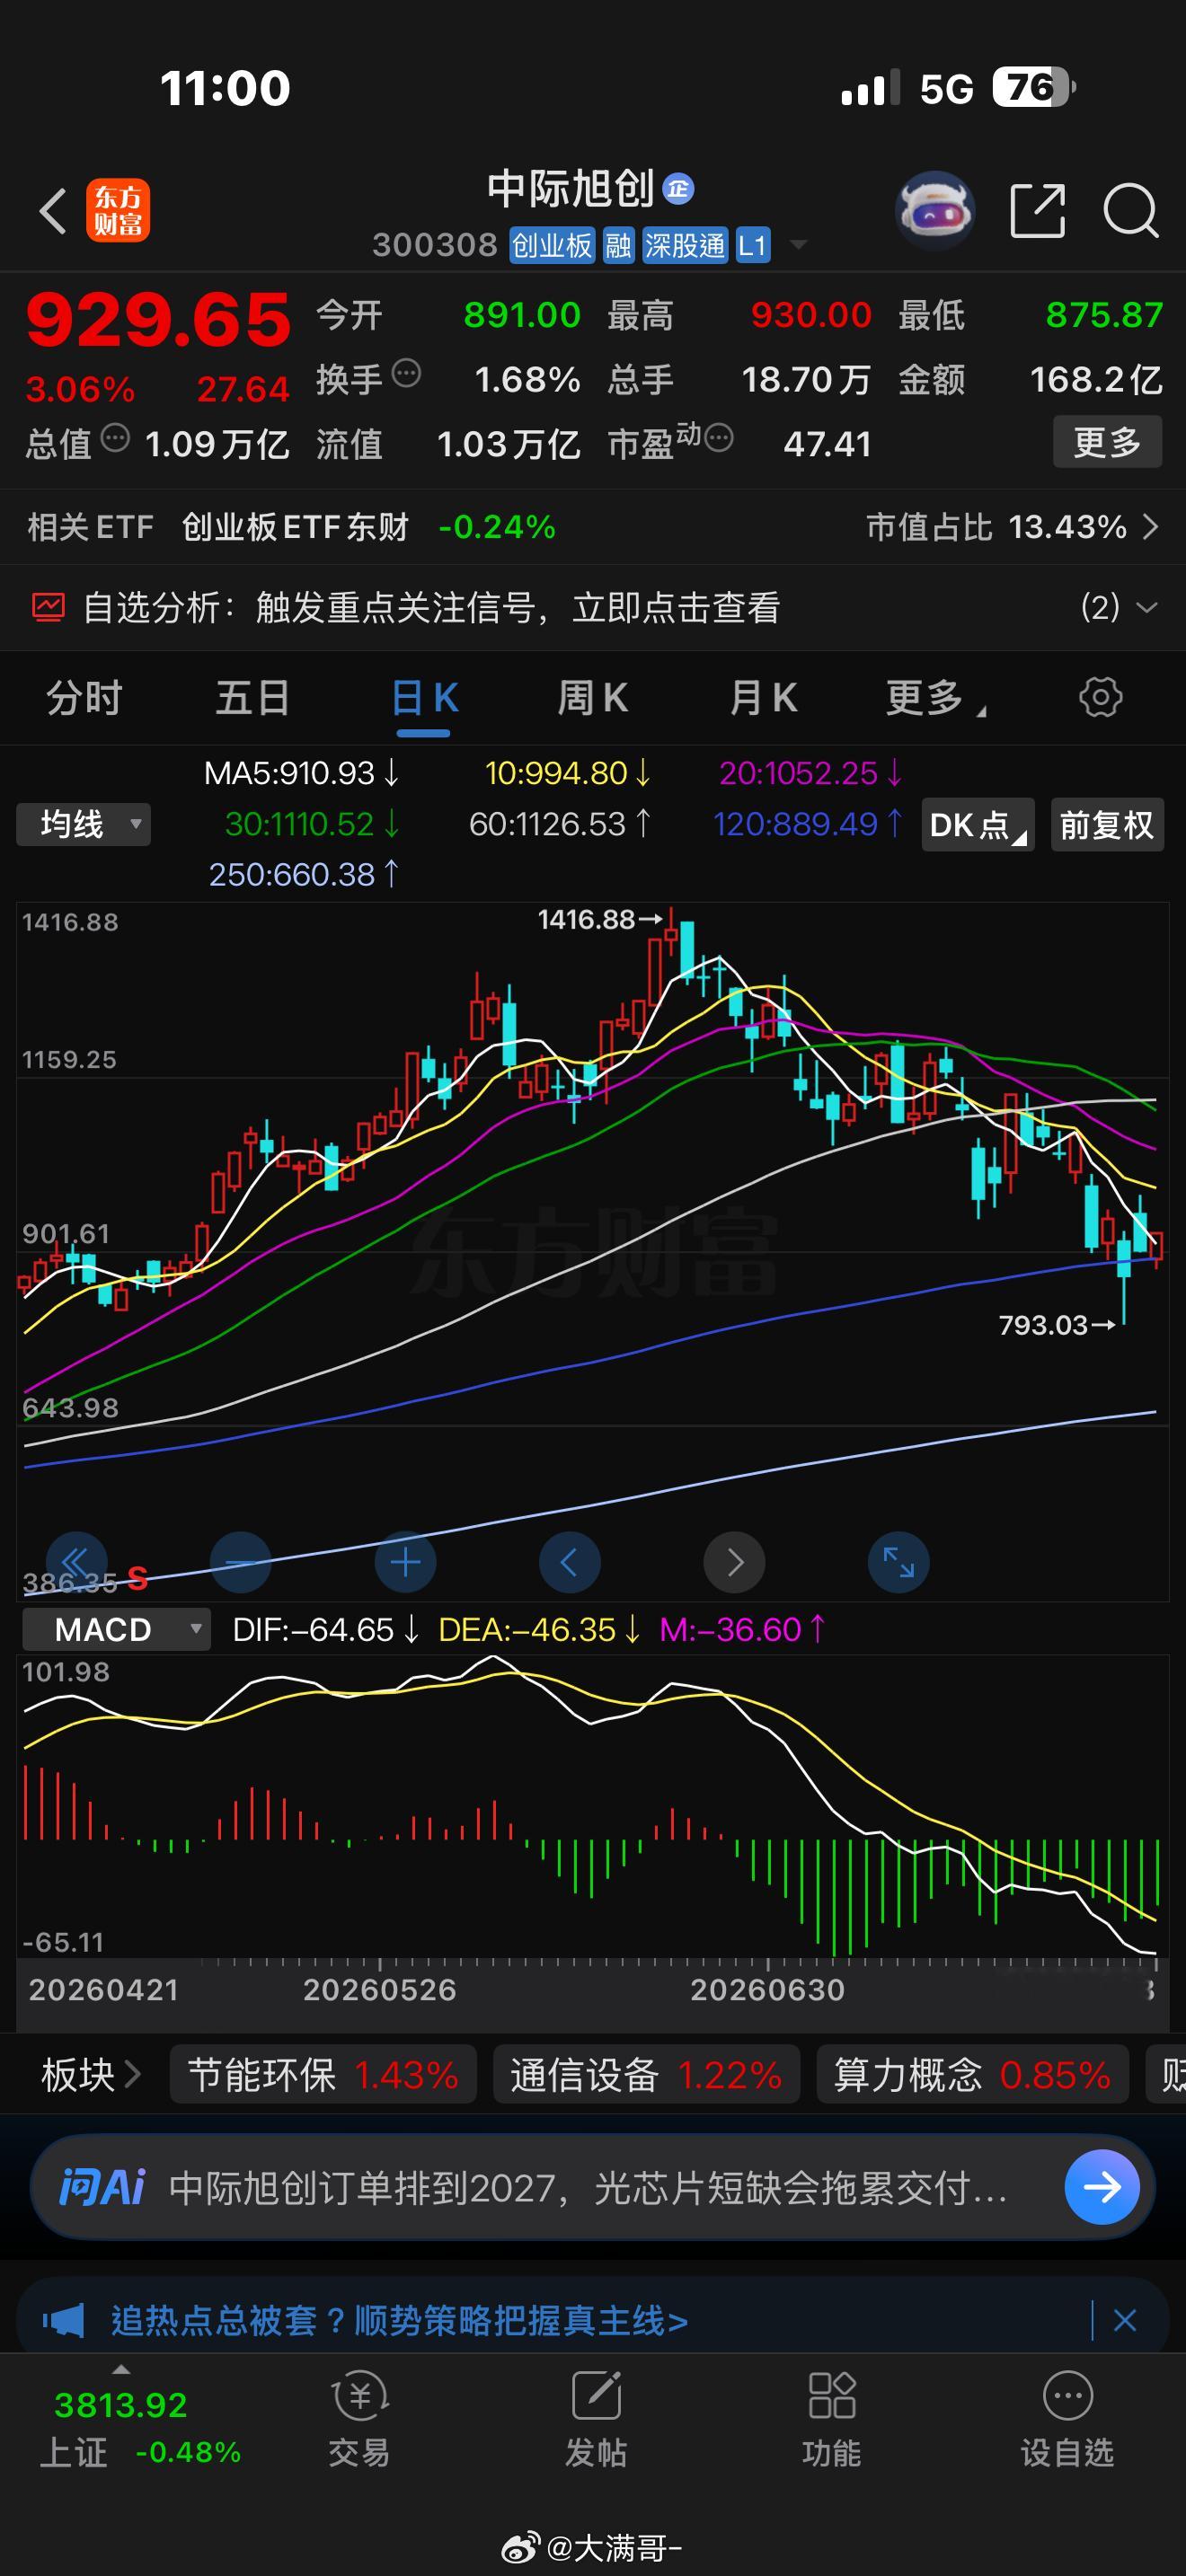Open MACD indicator dropdown
1186x2576 pixels.
116,1629
